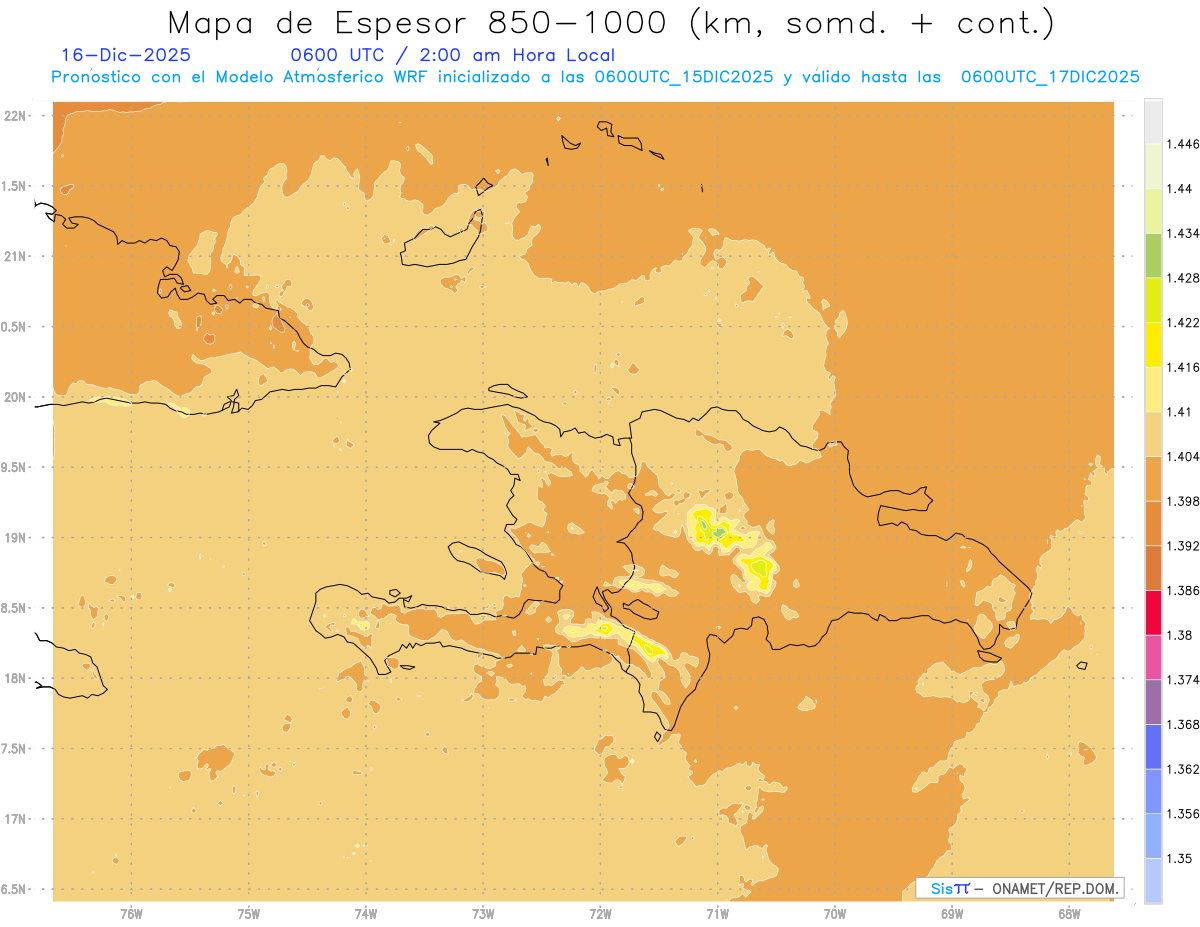
Task: Click the longitude label 74W
Action: click(366, 913)
